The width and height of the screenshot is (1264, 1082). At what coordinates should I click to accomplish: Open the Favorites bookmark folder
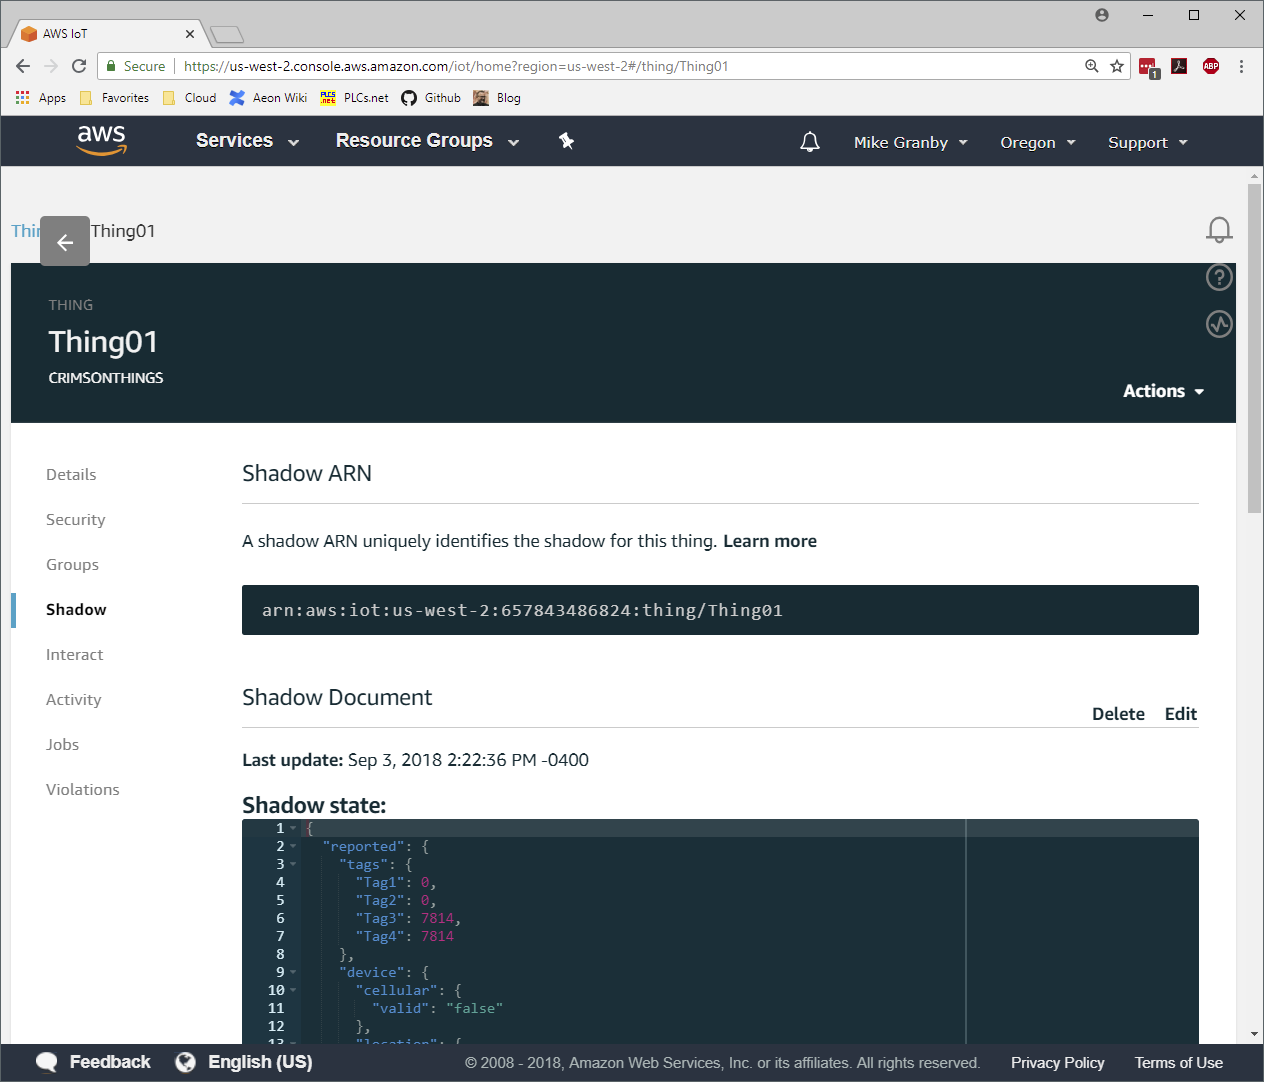coord(114,98)
